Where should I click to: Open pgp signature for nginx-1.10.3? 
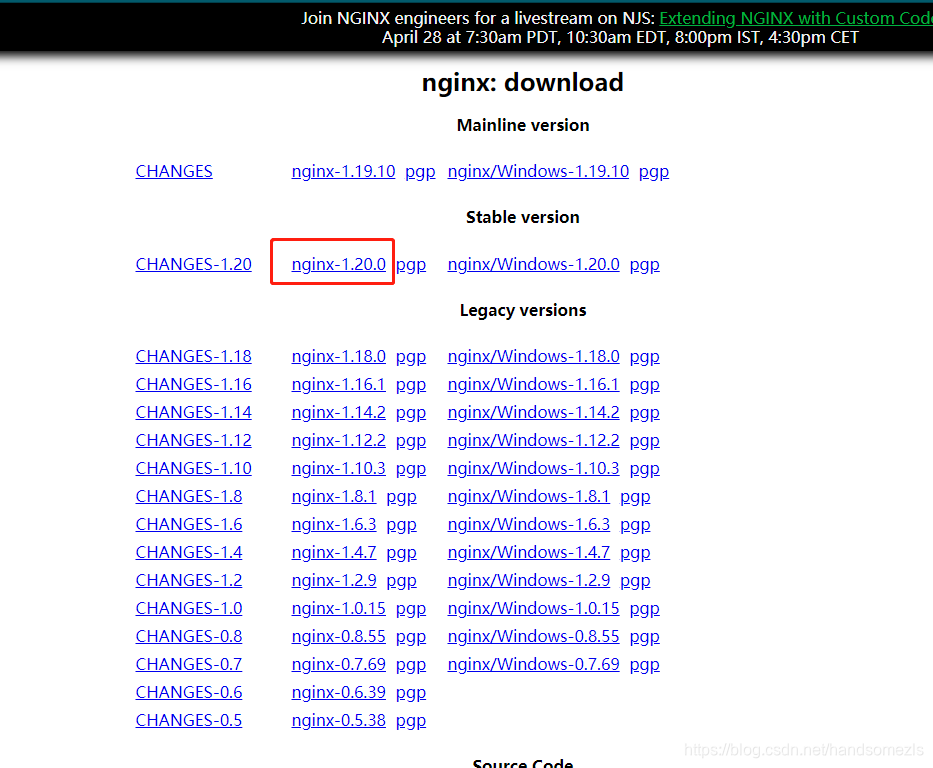coord(411,469)
